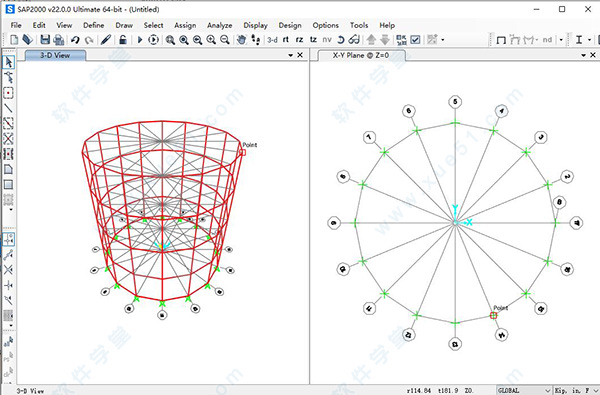
Task: Undo the last action
Action: coord(75,39)
